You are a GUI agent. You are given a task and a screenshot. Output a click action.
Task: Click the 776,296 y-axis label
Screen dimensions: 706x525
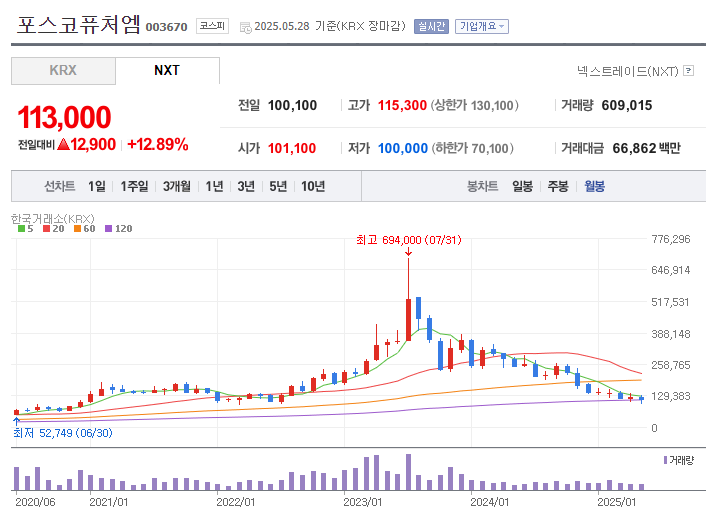(671, 239)
